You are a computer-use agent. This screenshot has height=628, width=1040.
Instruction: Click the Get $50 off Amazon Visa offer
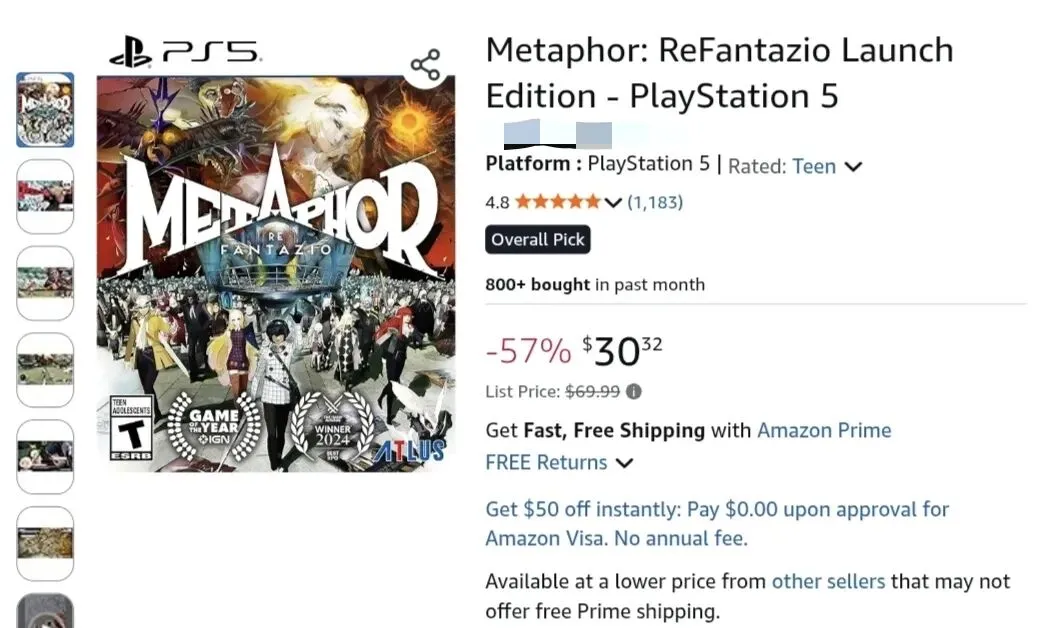716,523
